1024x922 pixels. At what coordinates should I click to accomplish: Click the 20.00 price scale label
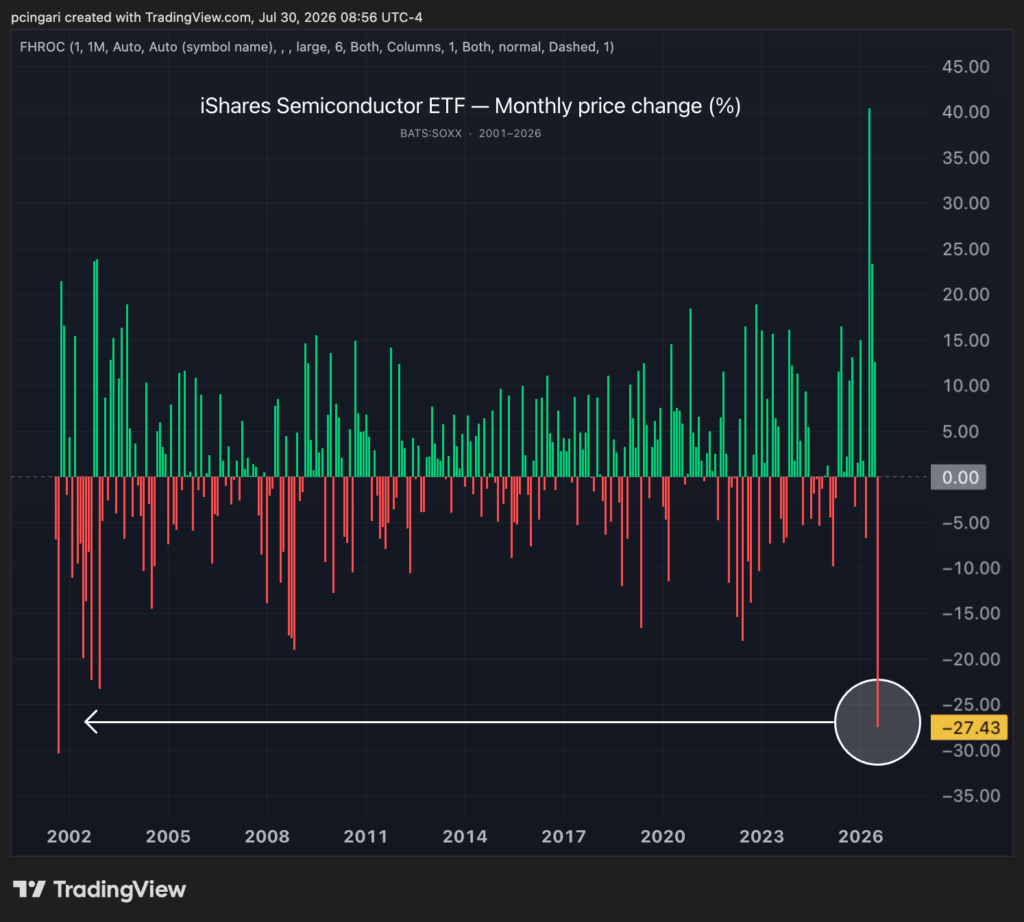(966, 294)
